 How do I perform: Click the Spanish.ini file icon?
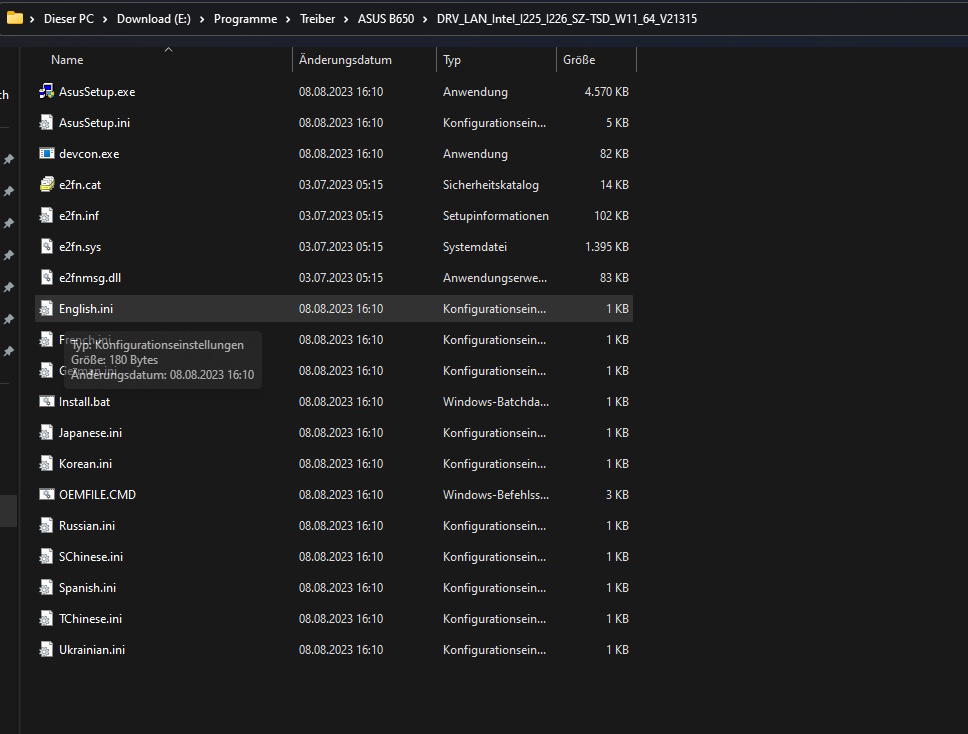coord(46,587)
